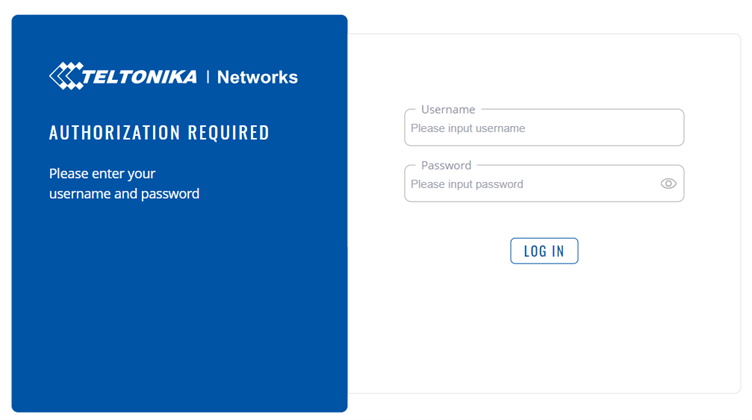Click the TELTONIKA wordmark text
This screenshot has width=752, height=420.
coord(140,77)
